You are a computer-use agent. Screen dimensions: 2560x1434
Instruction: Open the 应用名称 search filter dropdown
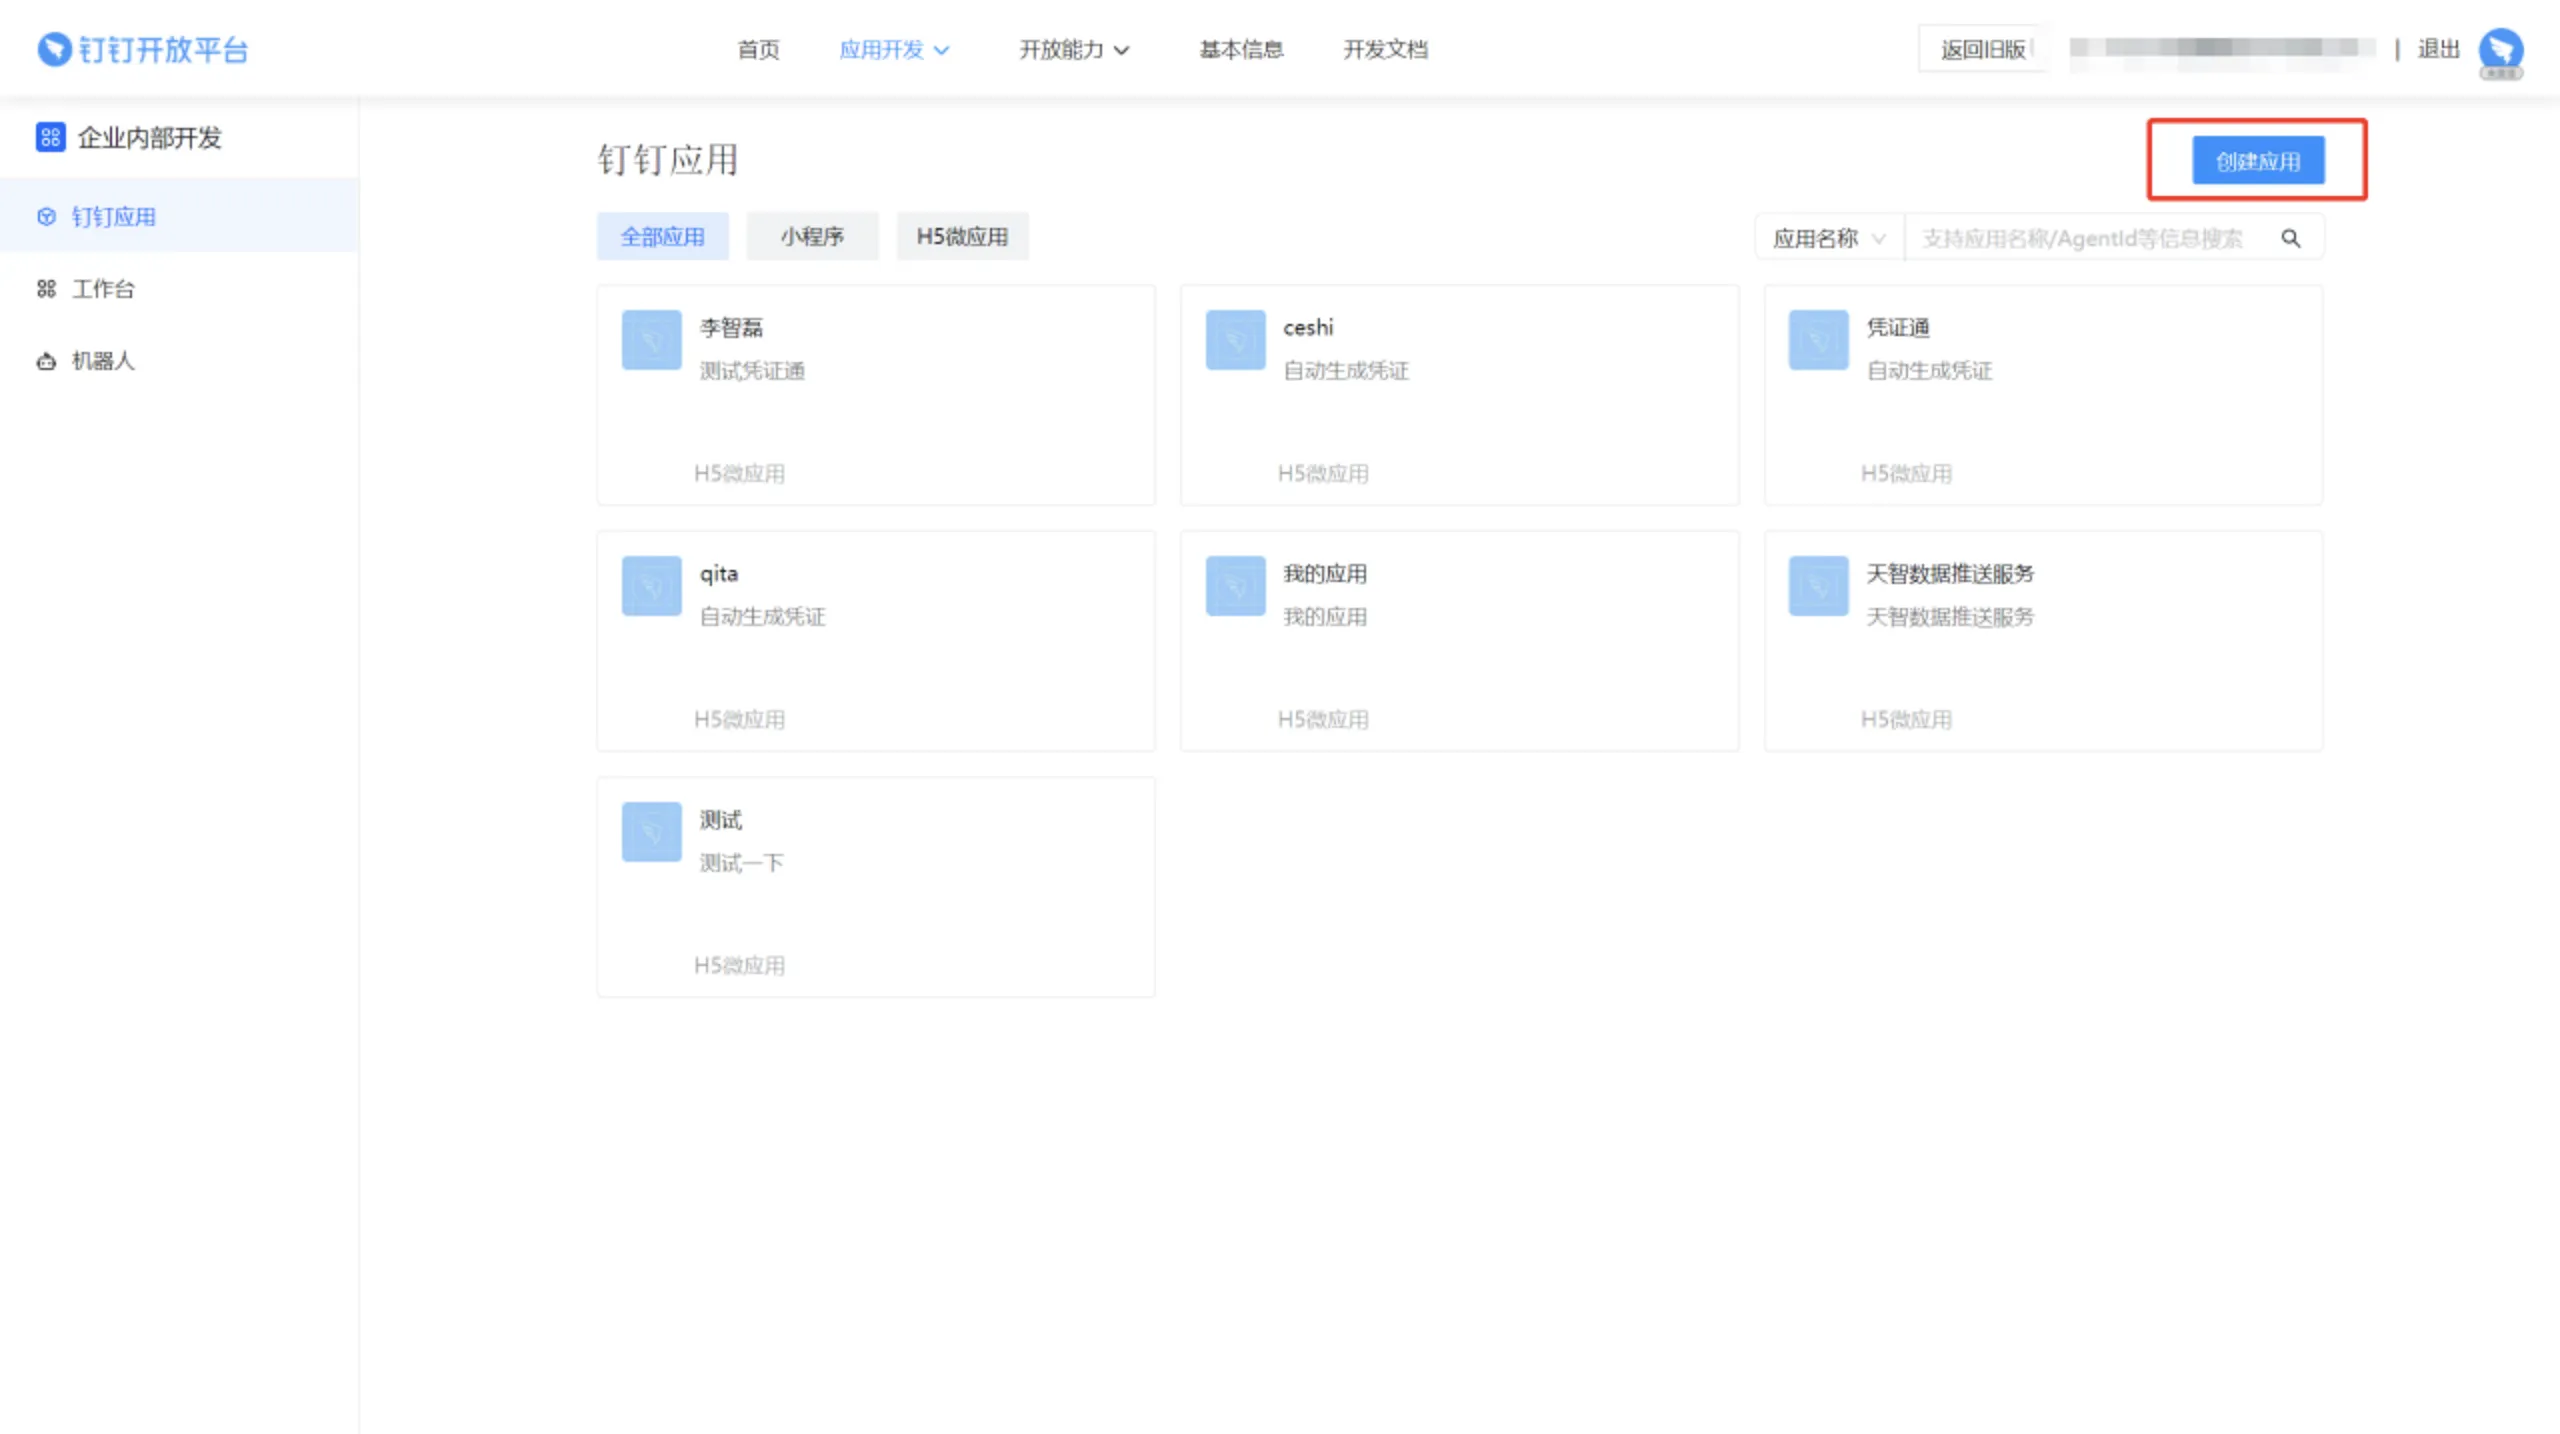point(1829,238)
